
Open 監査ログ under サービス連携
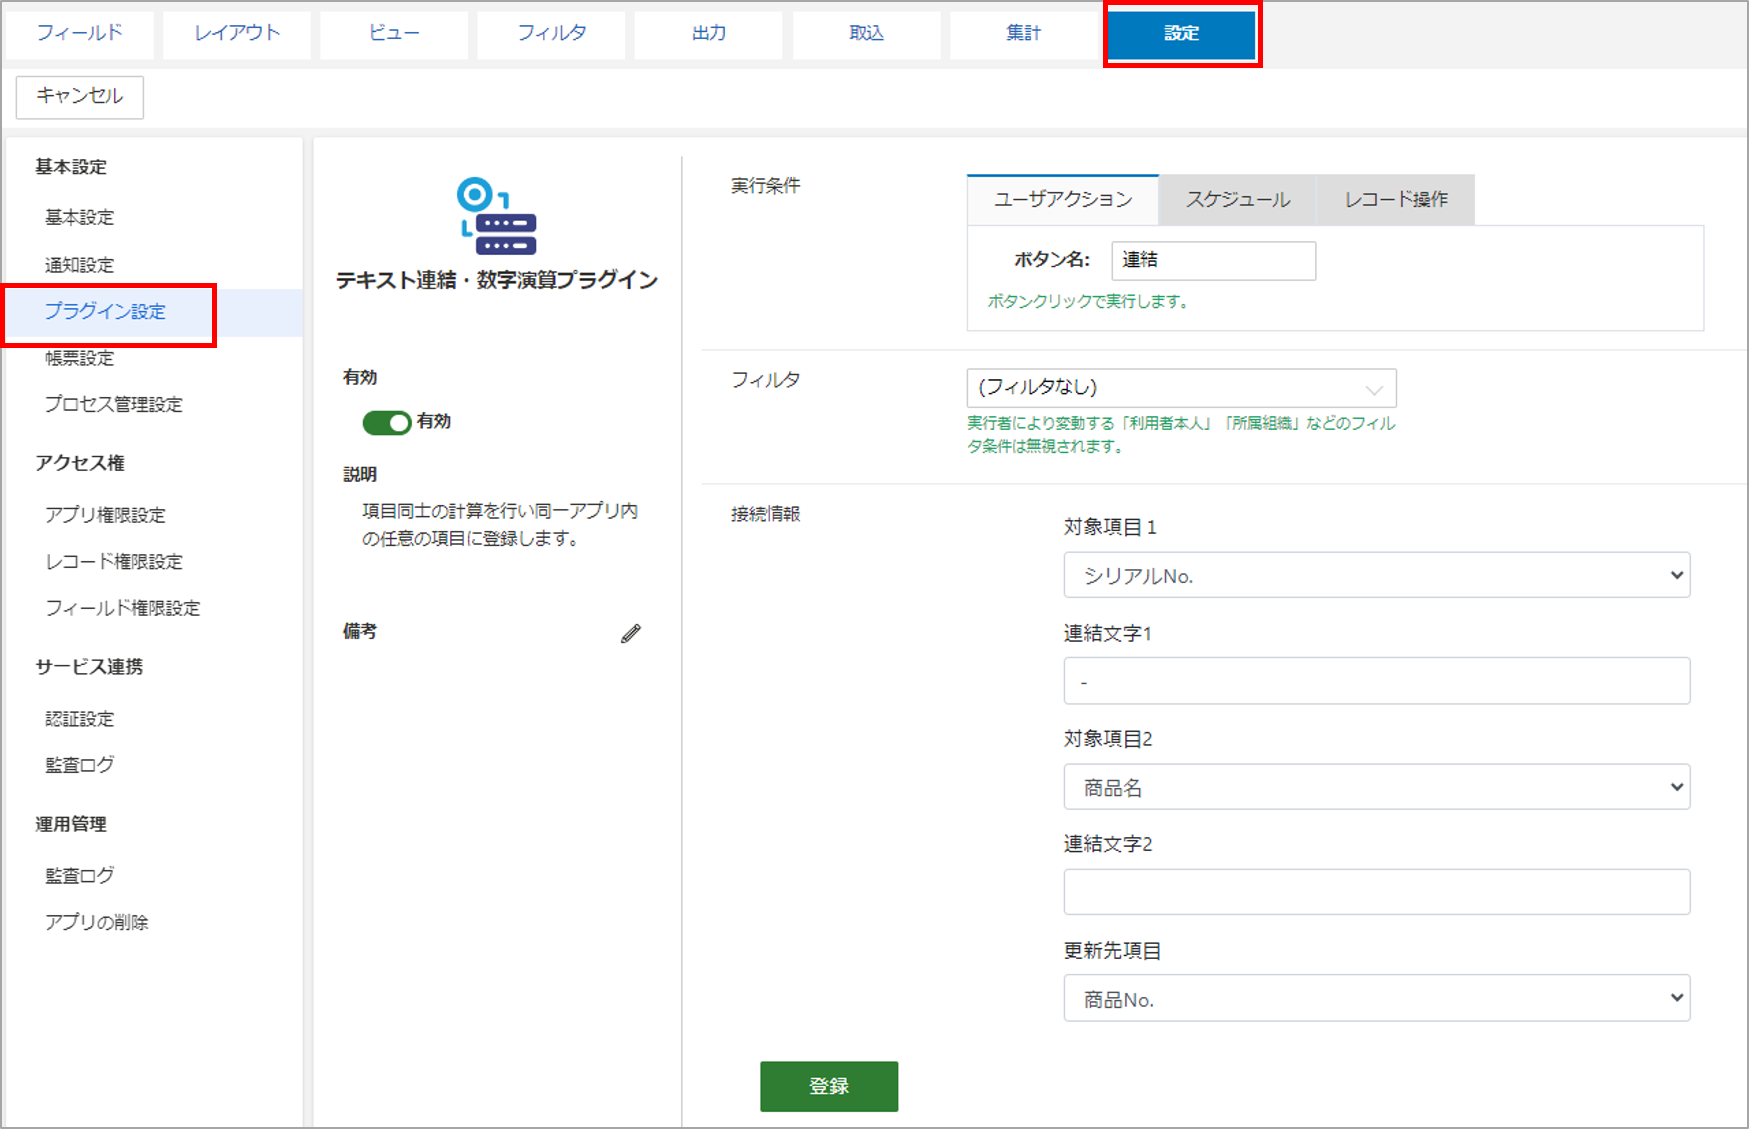pyautogui.click(x=80, y=765)
